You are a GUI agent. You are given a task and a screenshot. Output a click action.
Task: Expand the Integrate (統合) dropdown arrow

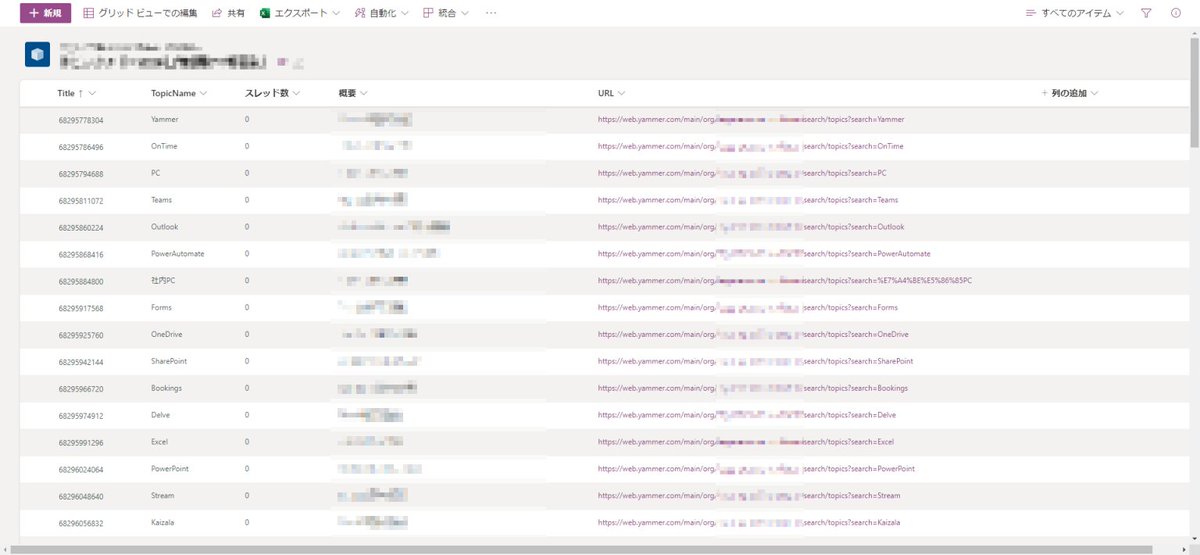click(x=465, y=13)
